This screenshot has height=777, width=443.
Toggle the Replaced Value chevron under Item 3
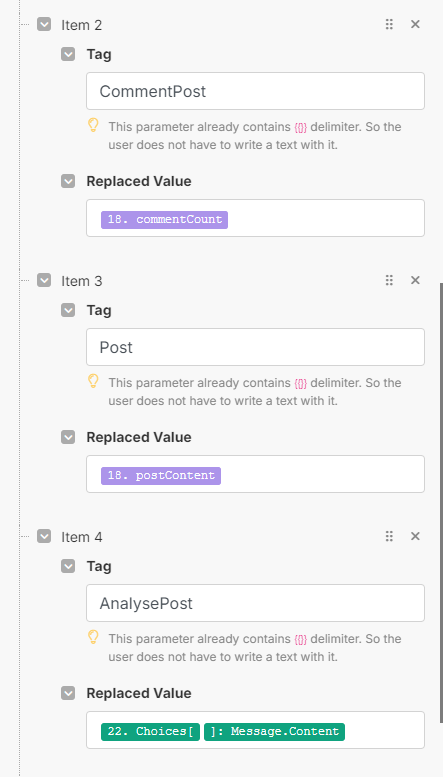[x=68, y=437]
